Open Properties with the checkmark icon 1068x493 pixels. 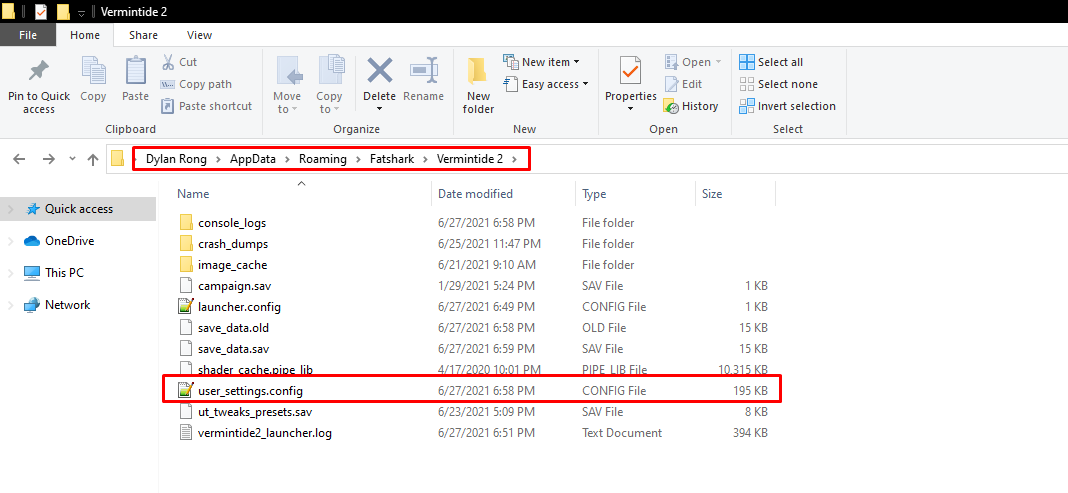pyautogui.click(x=630, y=73)
